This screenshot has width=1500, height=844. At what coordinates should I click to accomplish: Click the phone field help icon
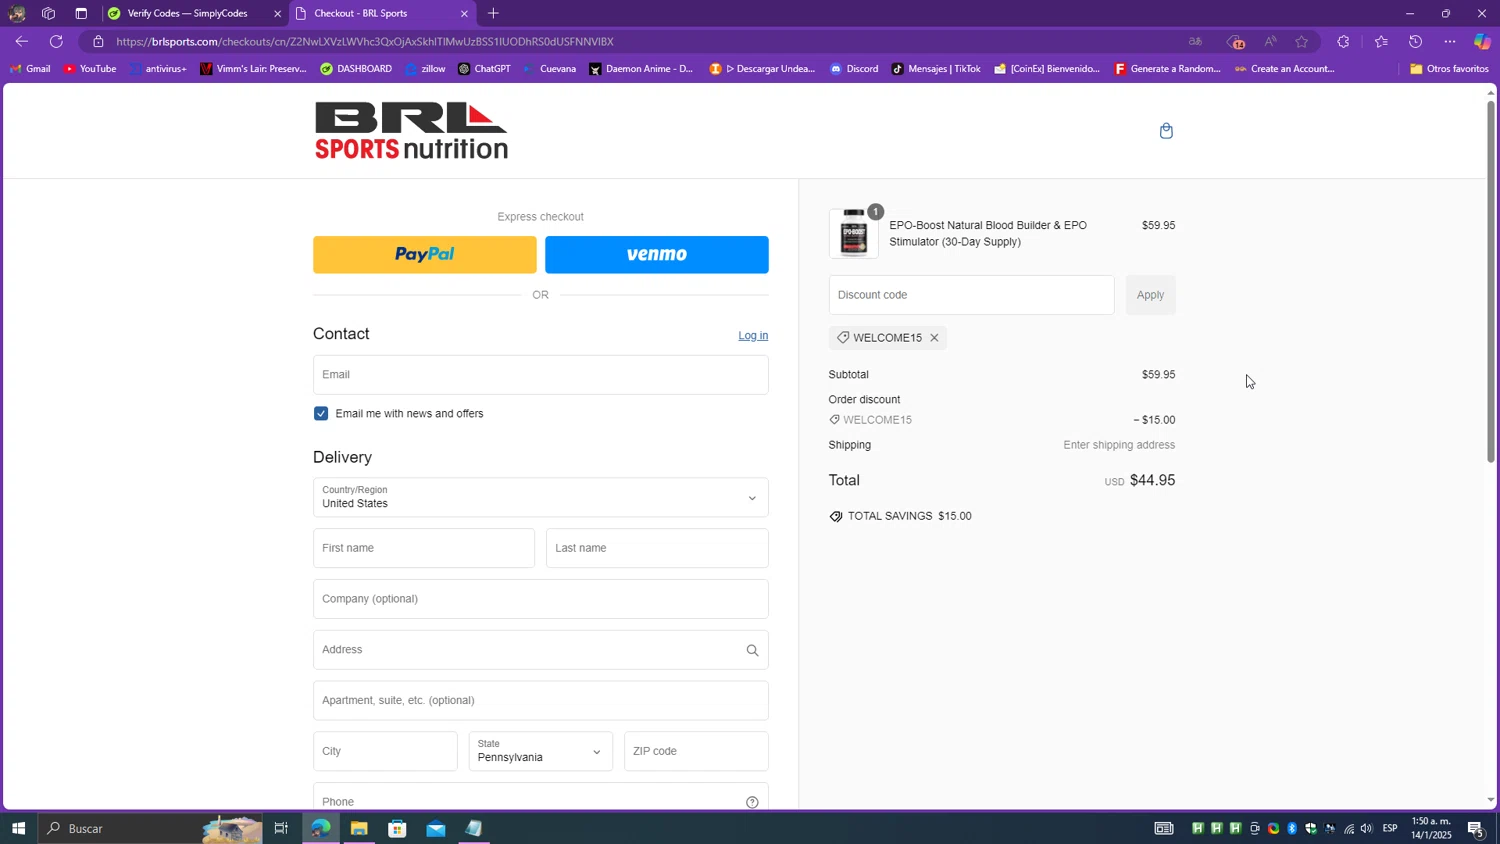(752, 802)
